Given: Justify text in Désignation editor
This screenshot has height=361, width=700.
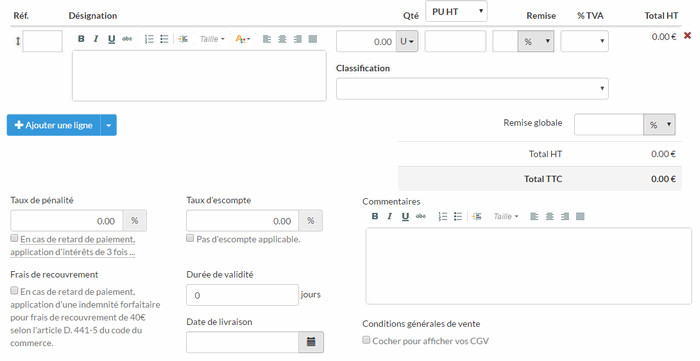Looking at the screenshot, I should click(312, 39).
